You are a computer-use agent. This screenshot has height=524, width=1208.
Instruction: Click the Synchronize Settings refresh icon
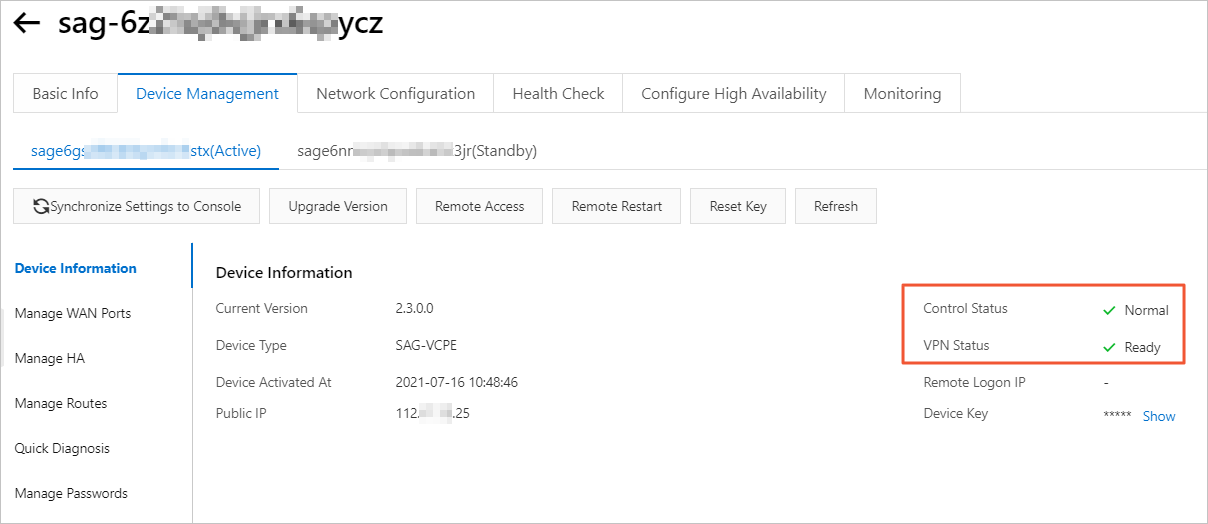41,207
